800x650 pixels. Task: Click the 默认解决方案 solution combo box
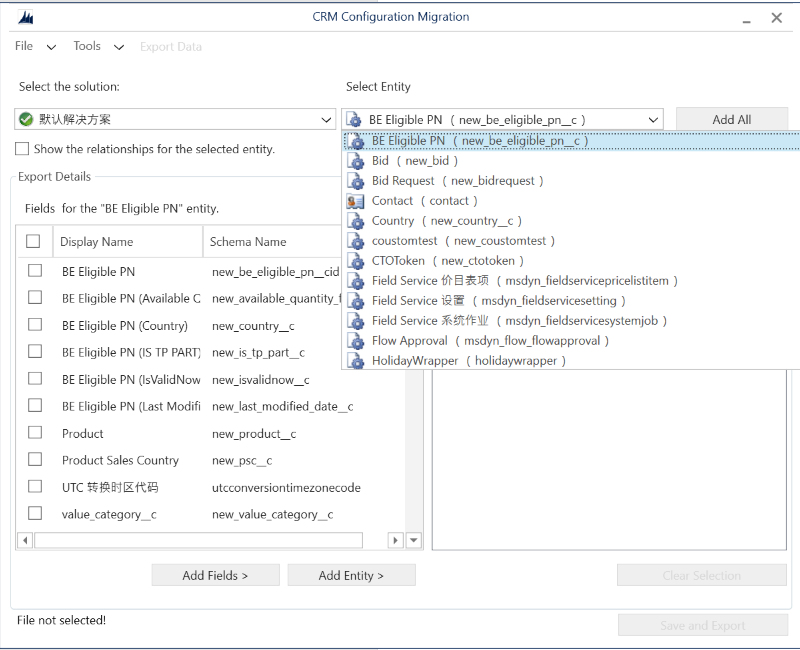(x=175, y=119)
